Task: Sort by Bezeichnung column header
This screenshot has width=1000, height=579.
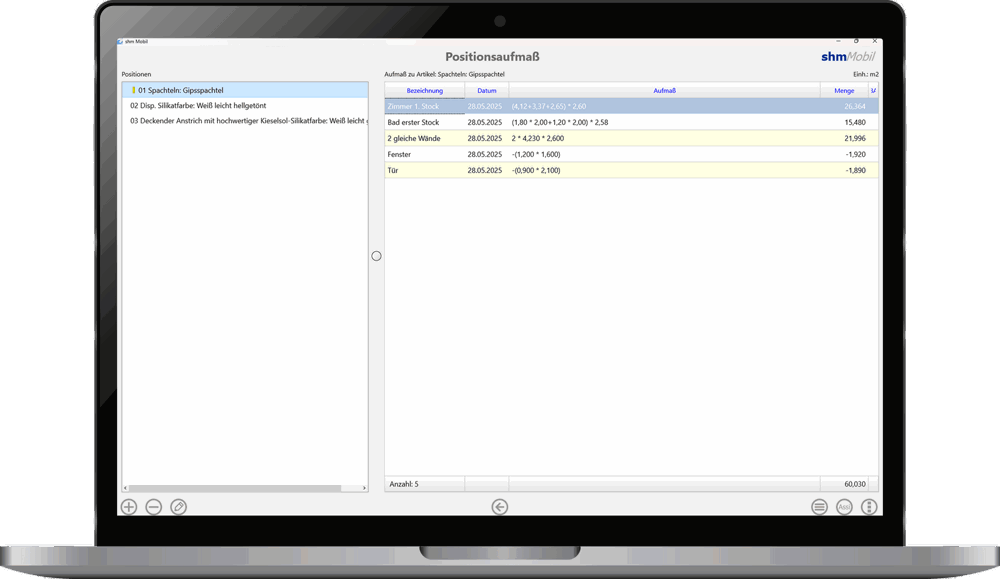Action: (x=424, y=91)
